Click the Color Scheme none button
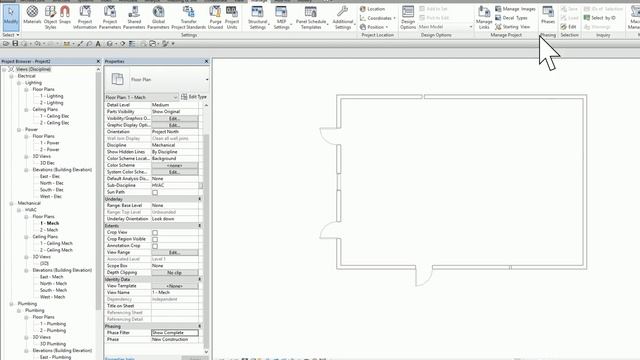The height and width of the screenshot is (360, 640). pos(175,165)
